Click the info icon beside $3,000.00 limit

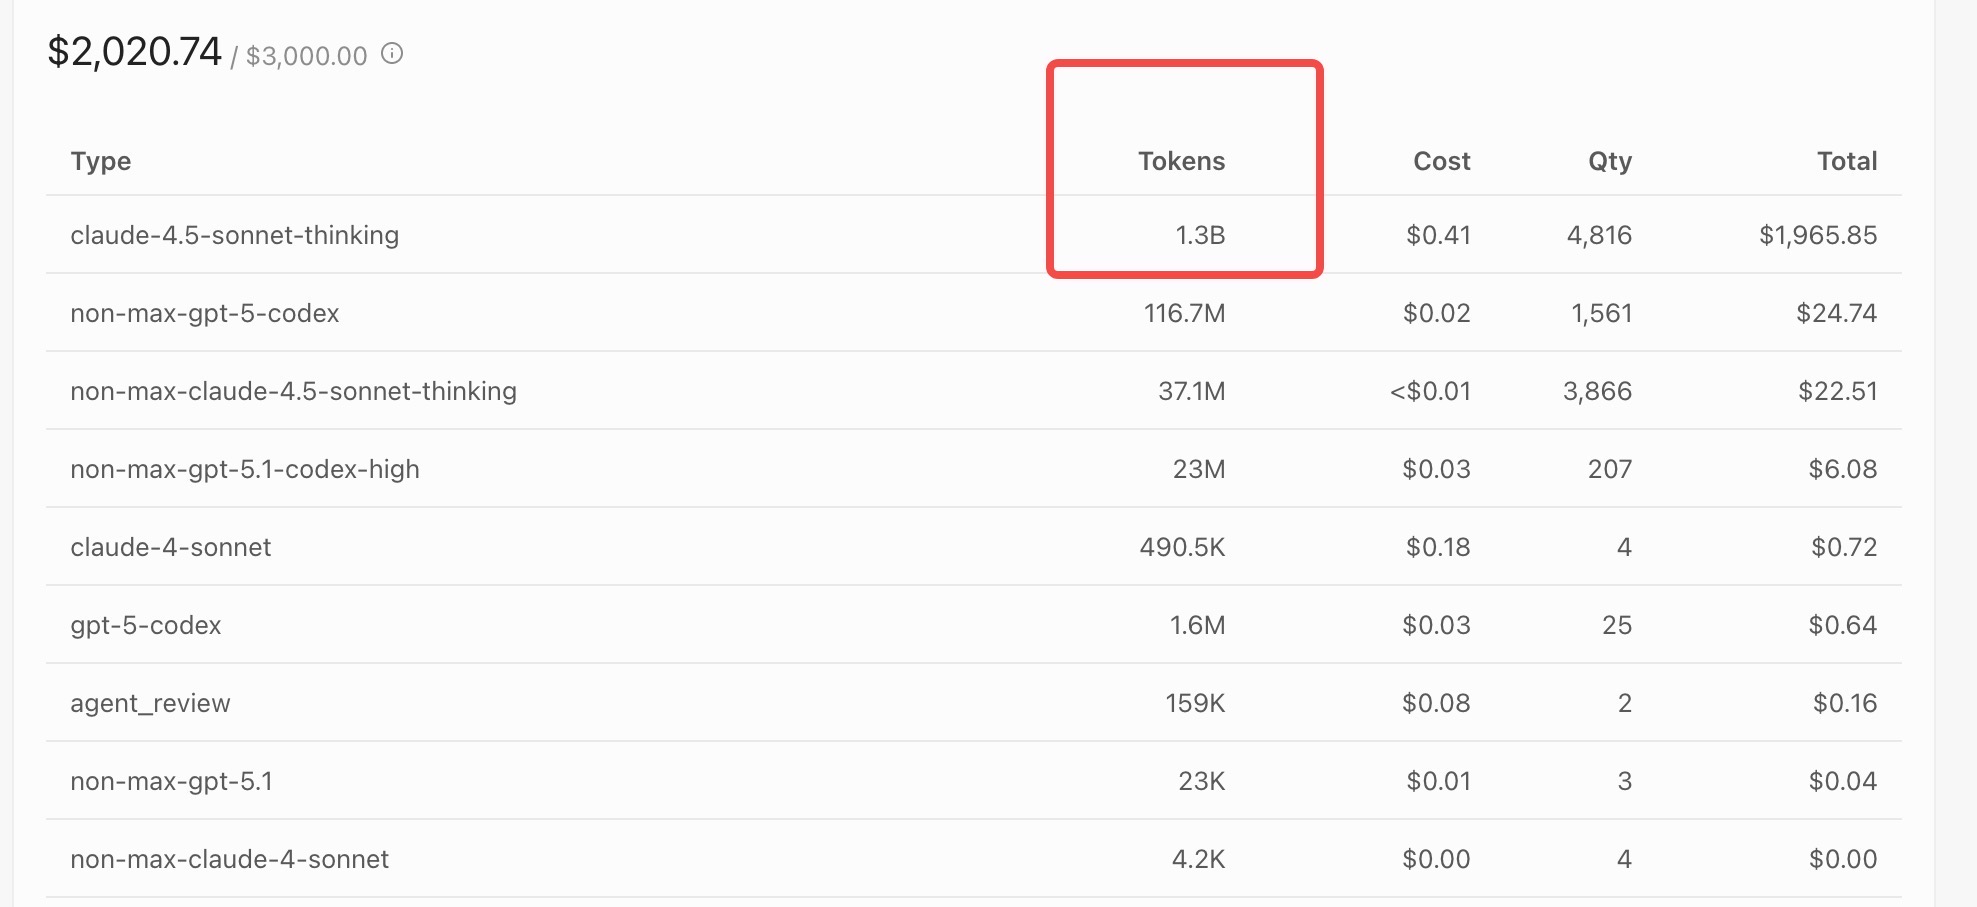pos(392,54)
